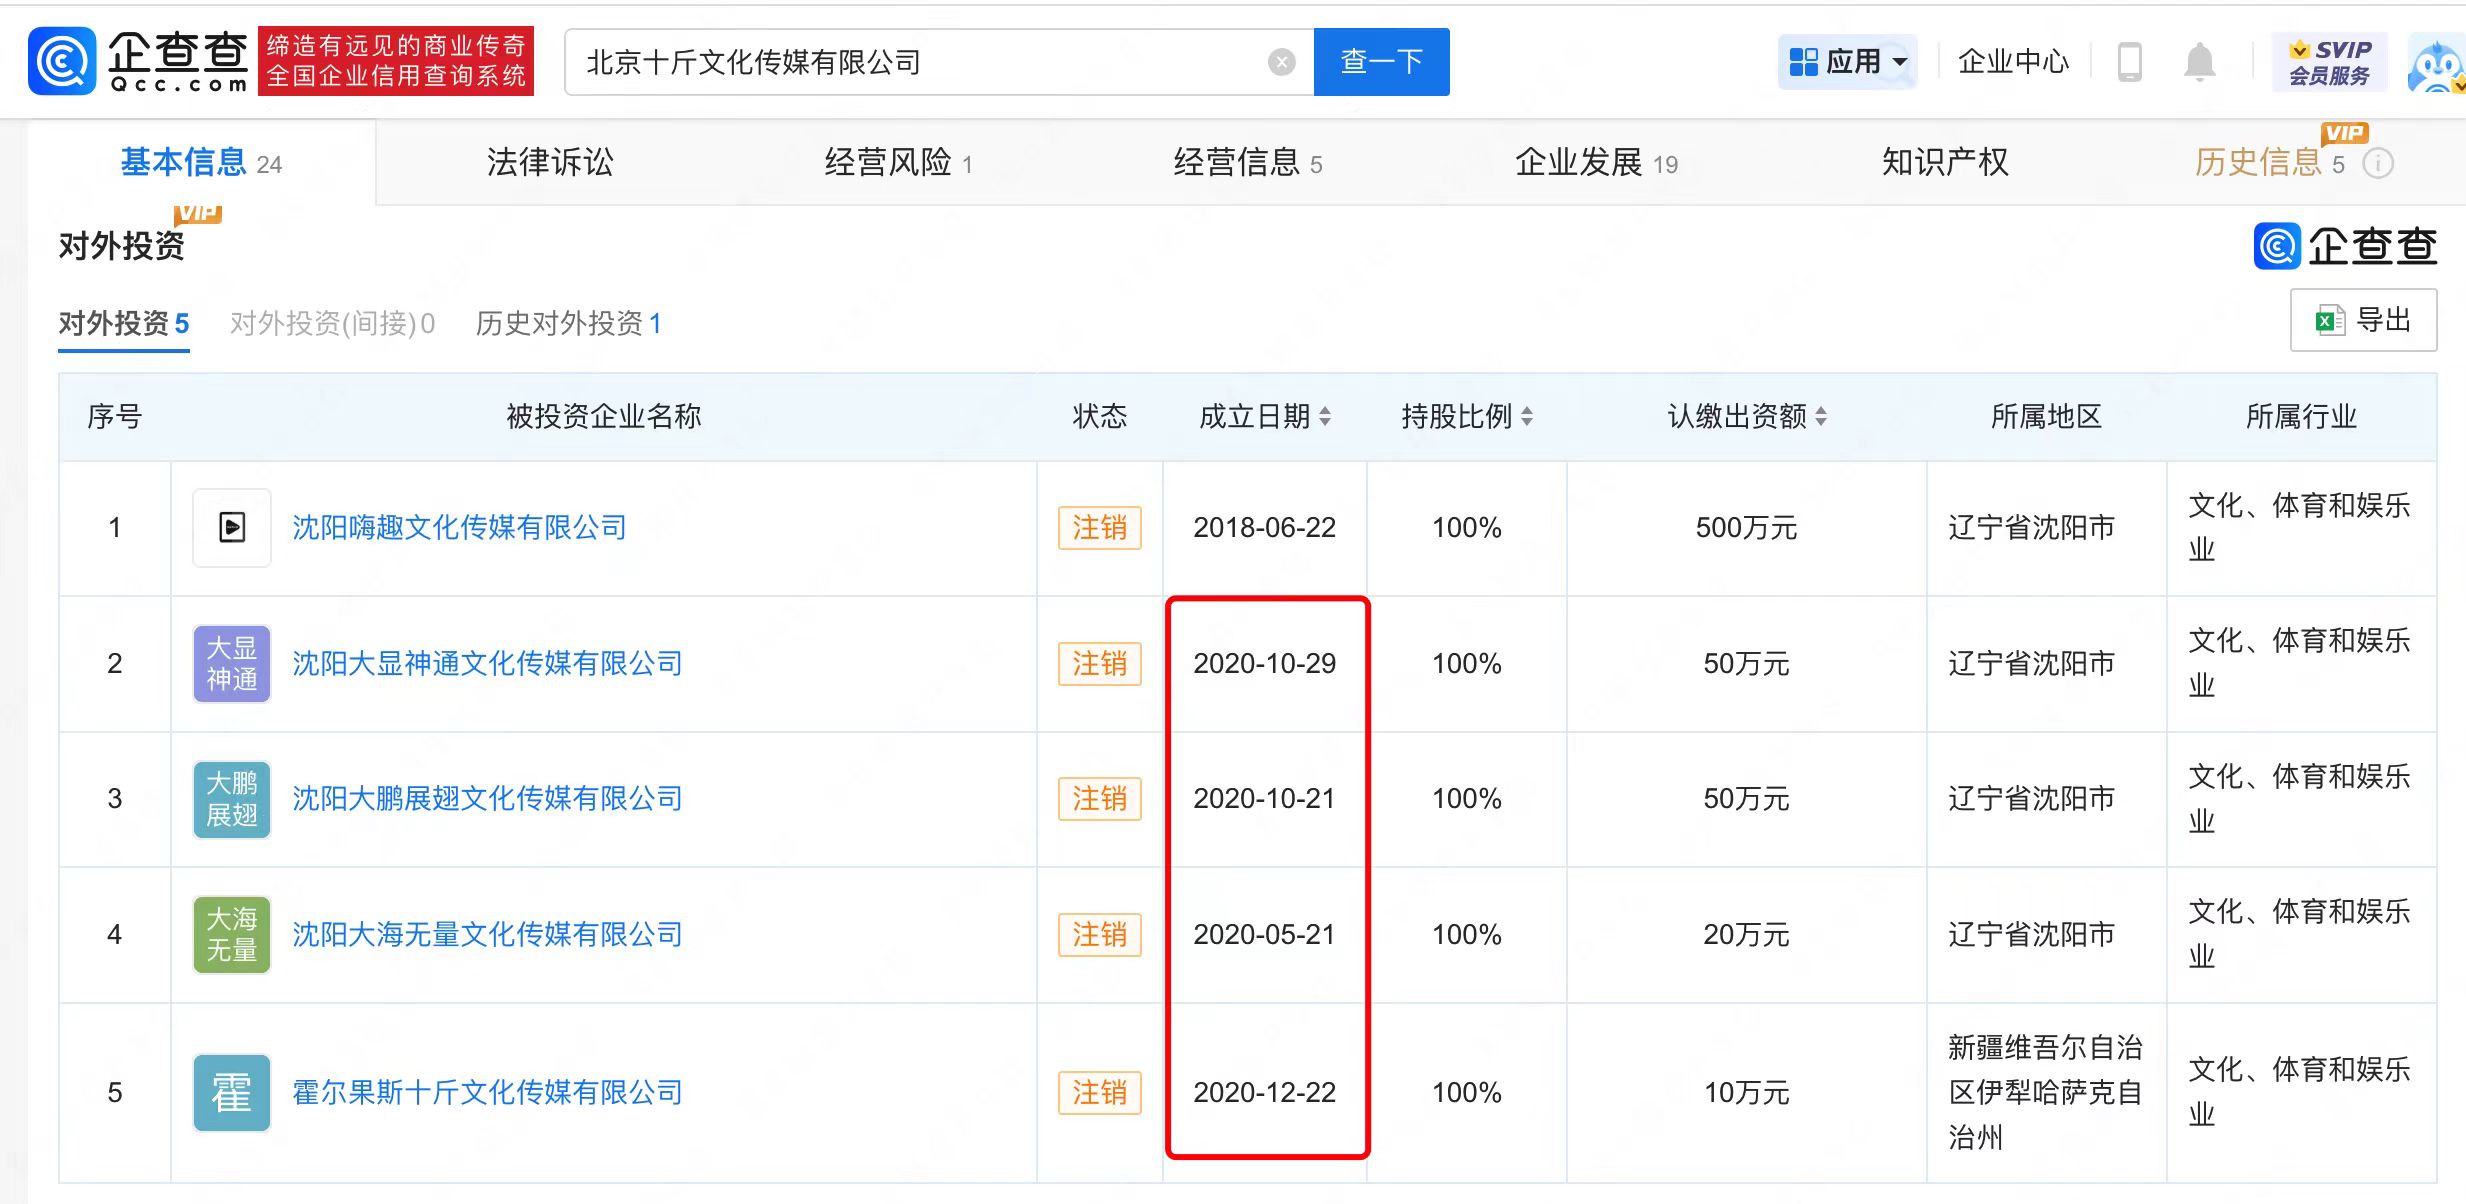Switch to the 法律诉讼 tab
Image resolution: width=2466 pixels, height=1204 pixels.
pos(548,161)
